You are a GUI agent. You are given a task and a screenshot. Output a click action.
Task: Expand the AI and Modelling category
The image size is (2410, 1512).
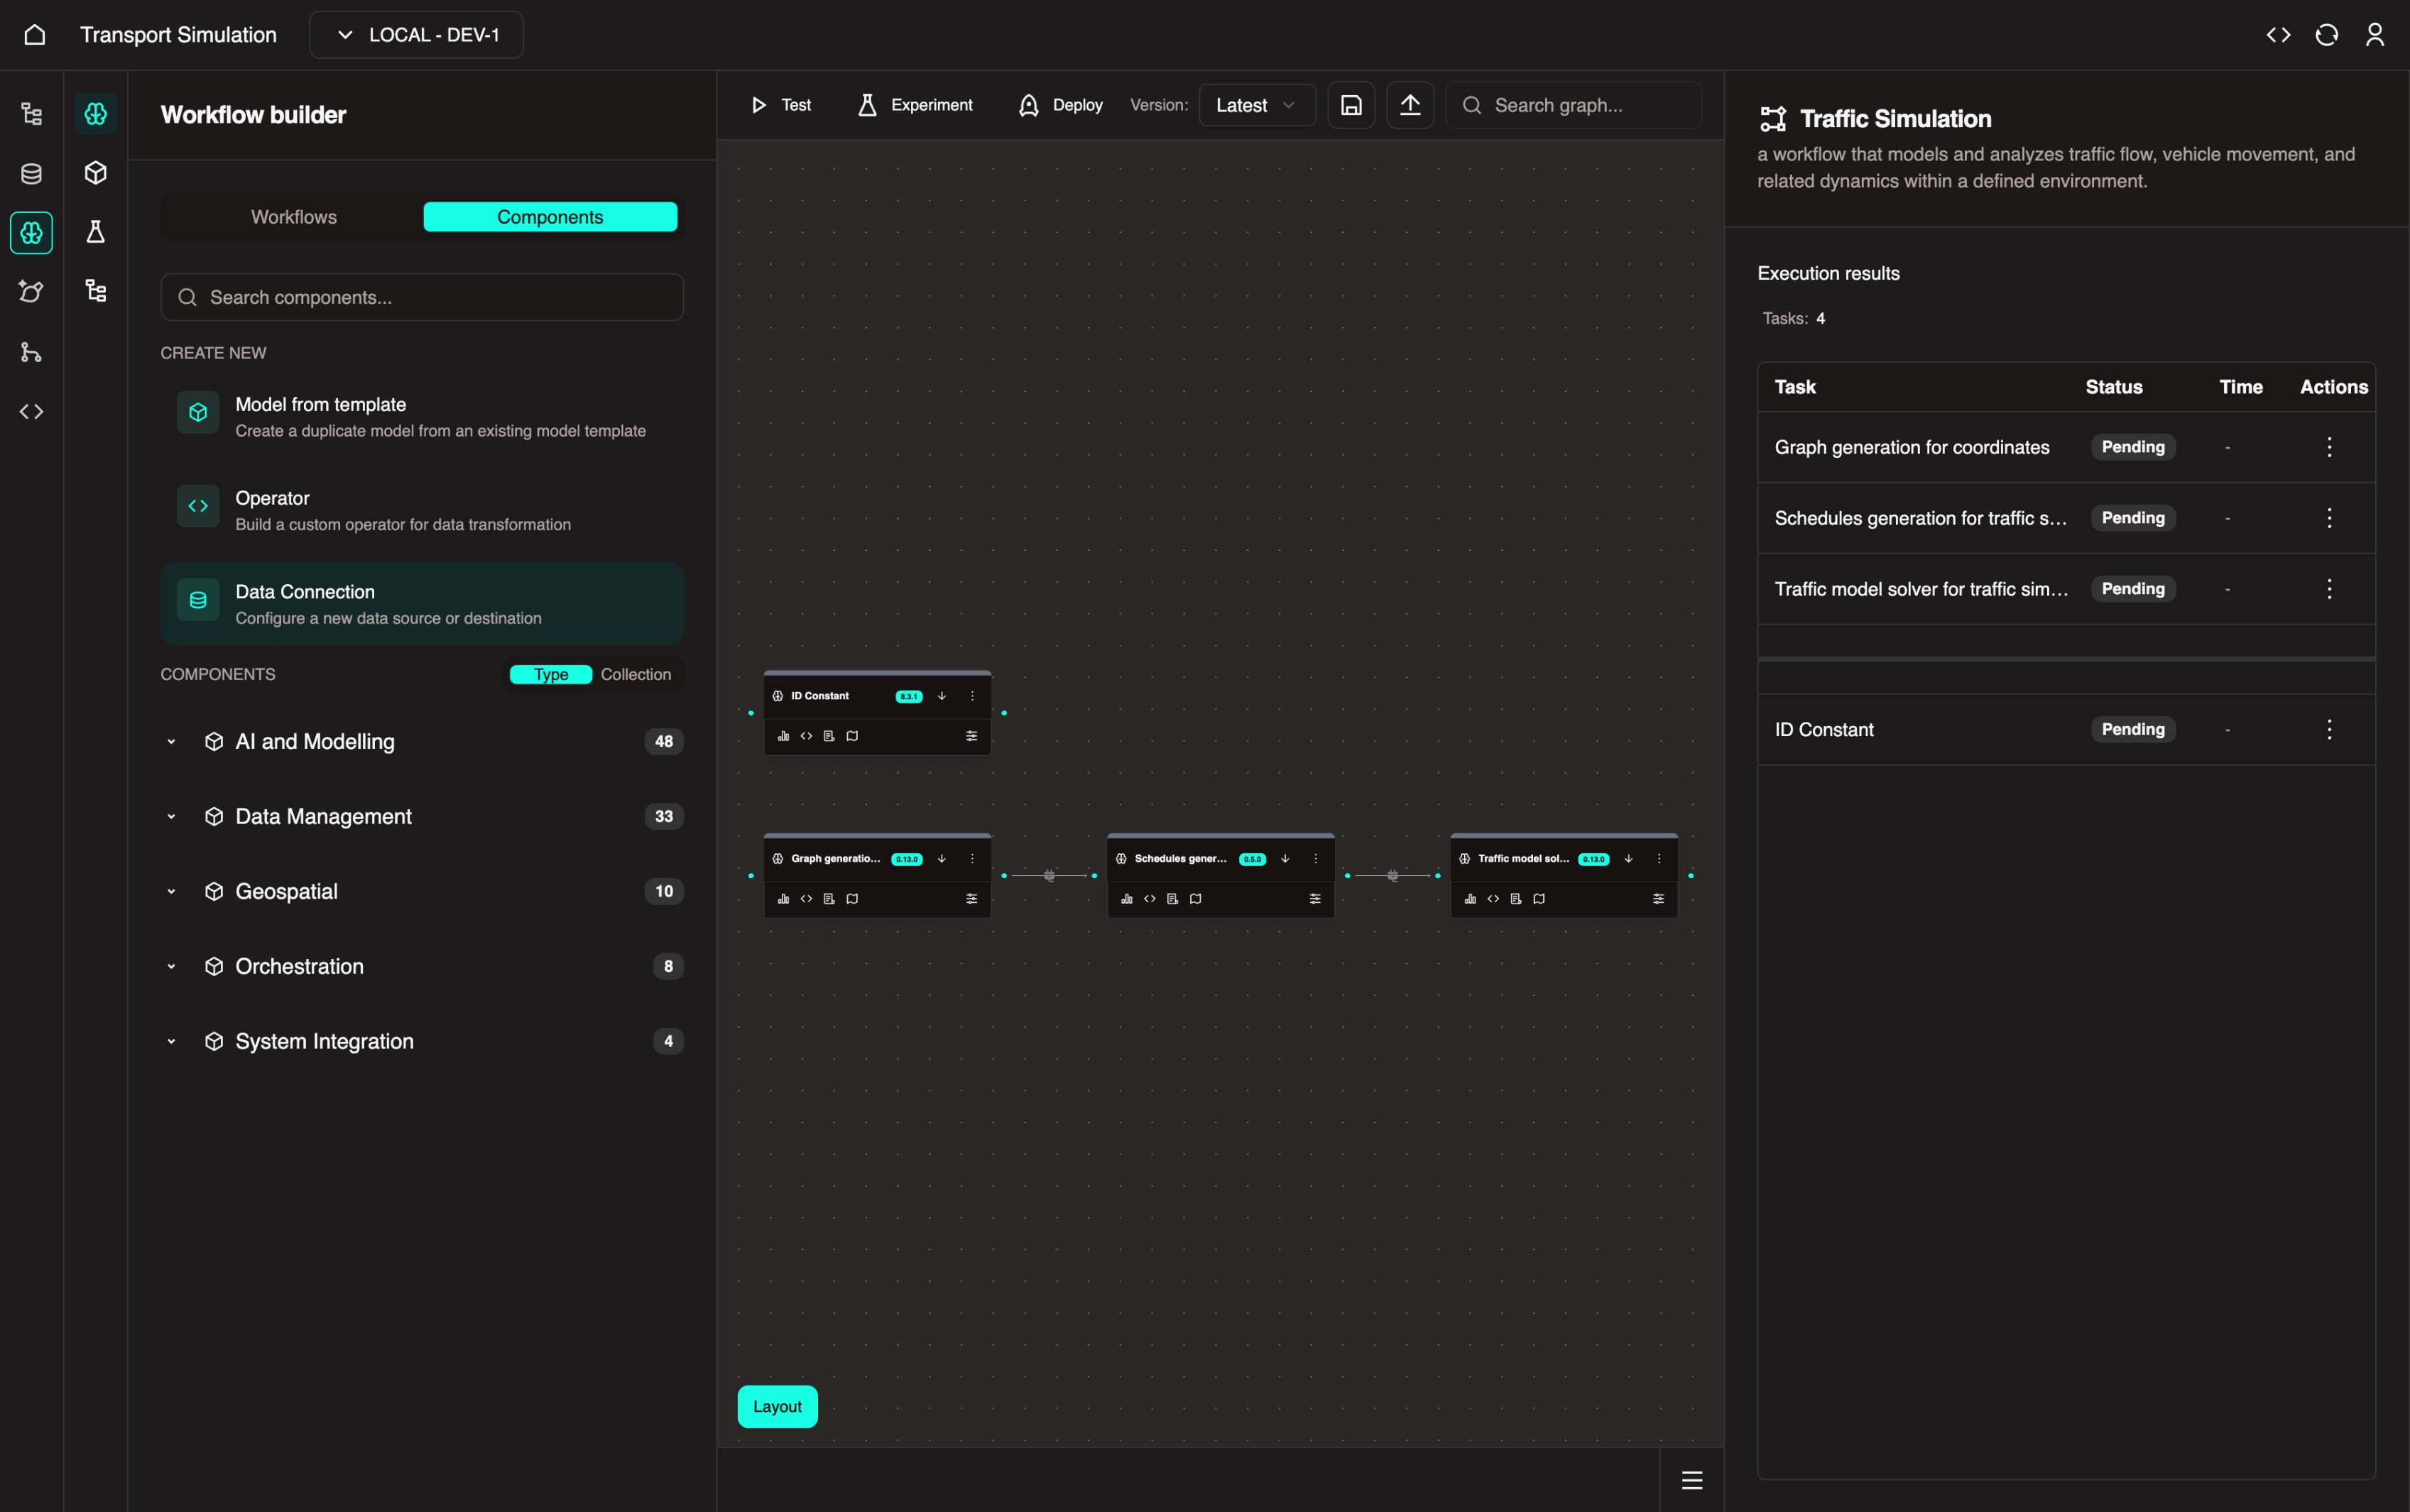(x=421, y=741)
